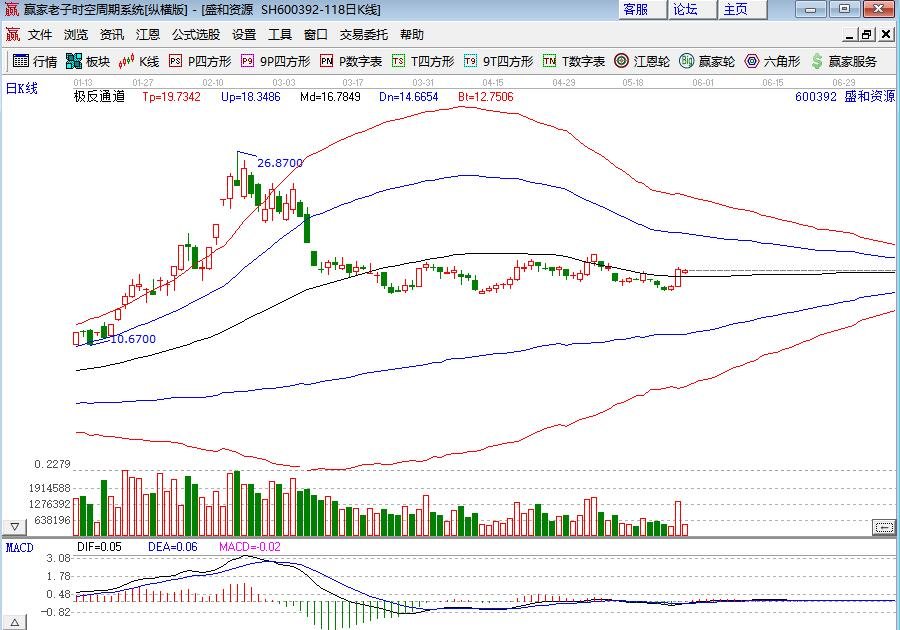Viewport: 900px width, 630px height.
Task: Open 赢家服务 service
Action: point(844,61)
